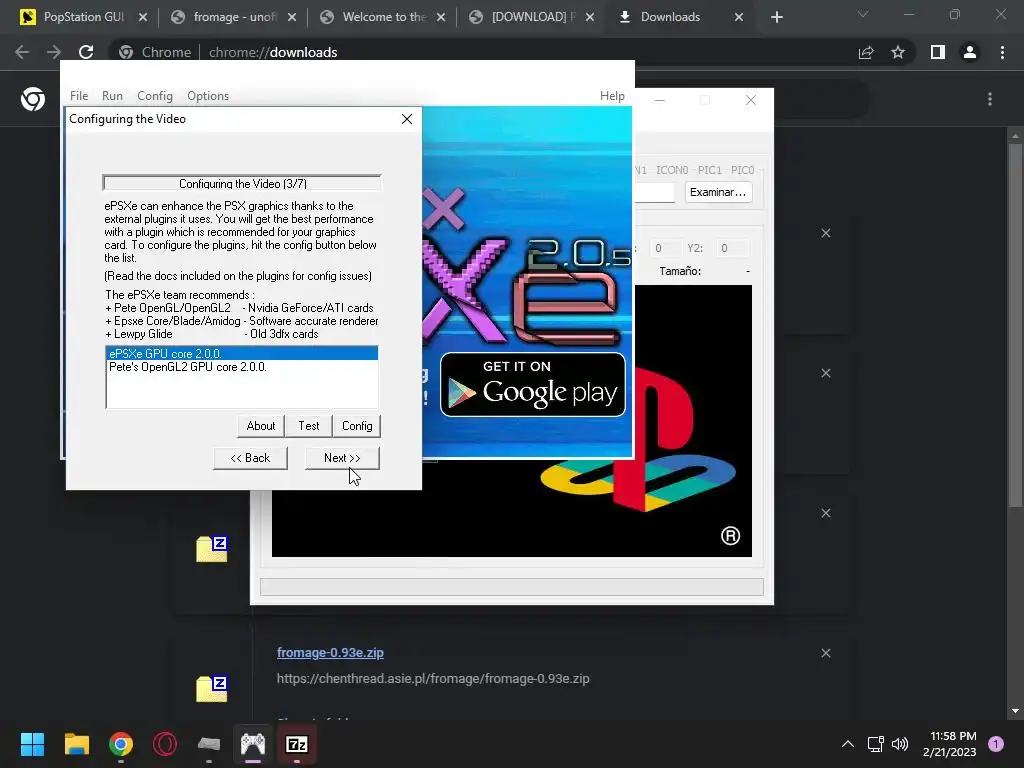Image resolution: width=1024 pixels, height=768 pixels.
Task: Open File Explorer from taskbar
Action: pos(76,744)
